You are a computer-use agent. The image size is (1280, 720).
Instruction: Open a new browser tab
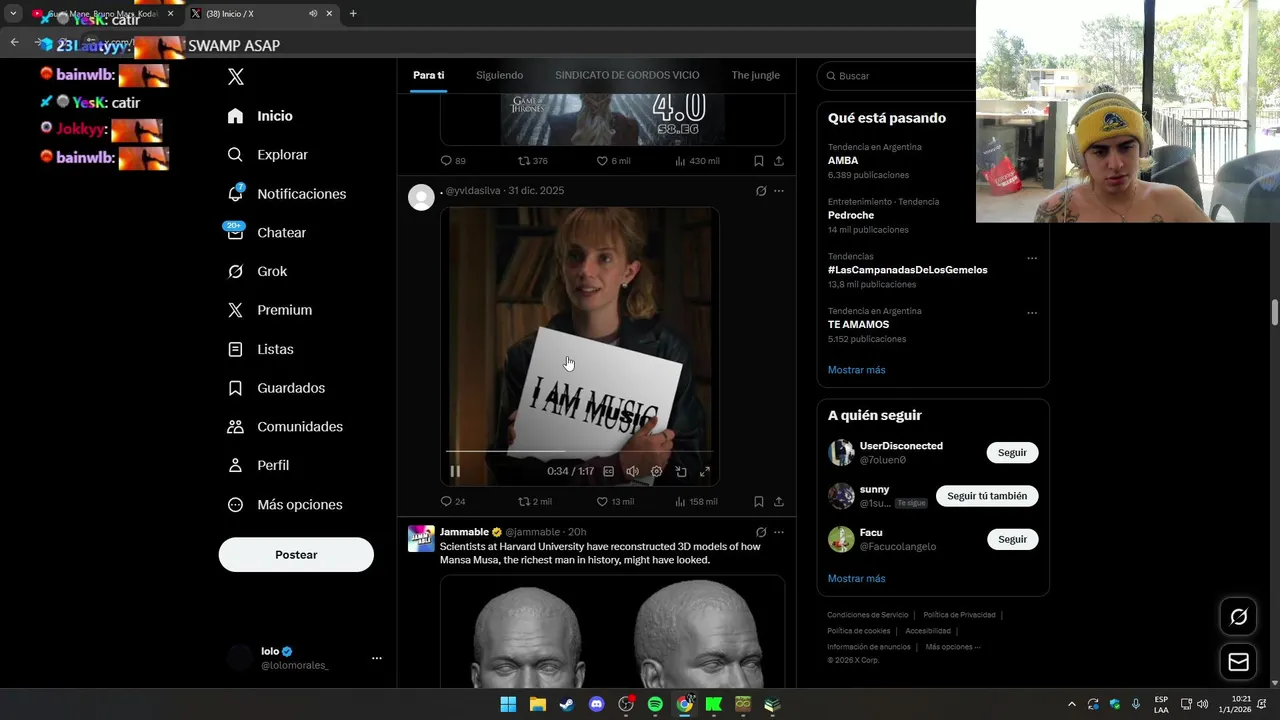pos(353,14)
